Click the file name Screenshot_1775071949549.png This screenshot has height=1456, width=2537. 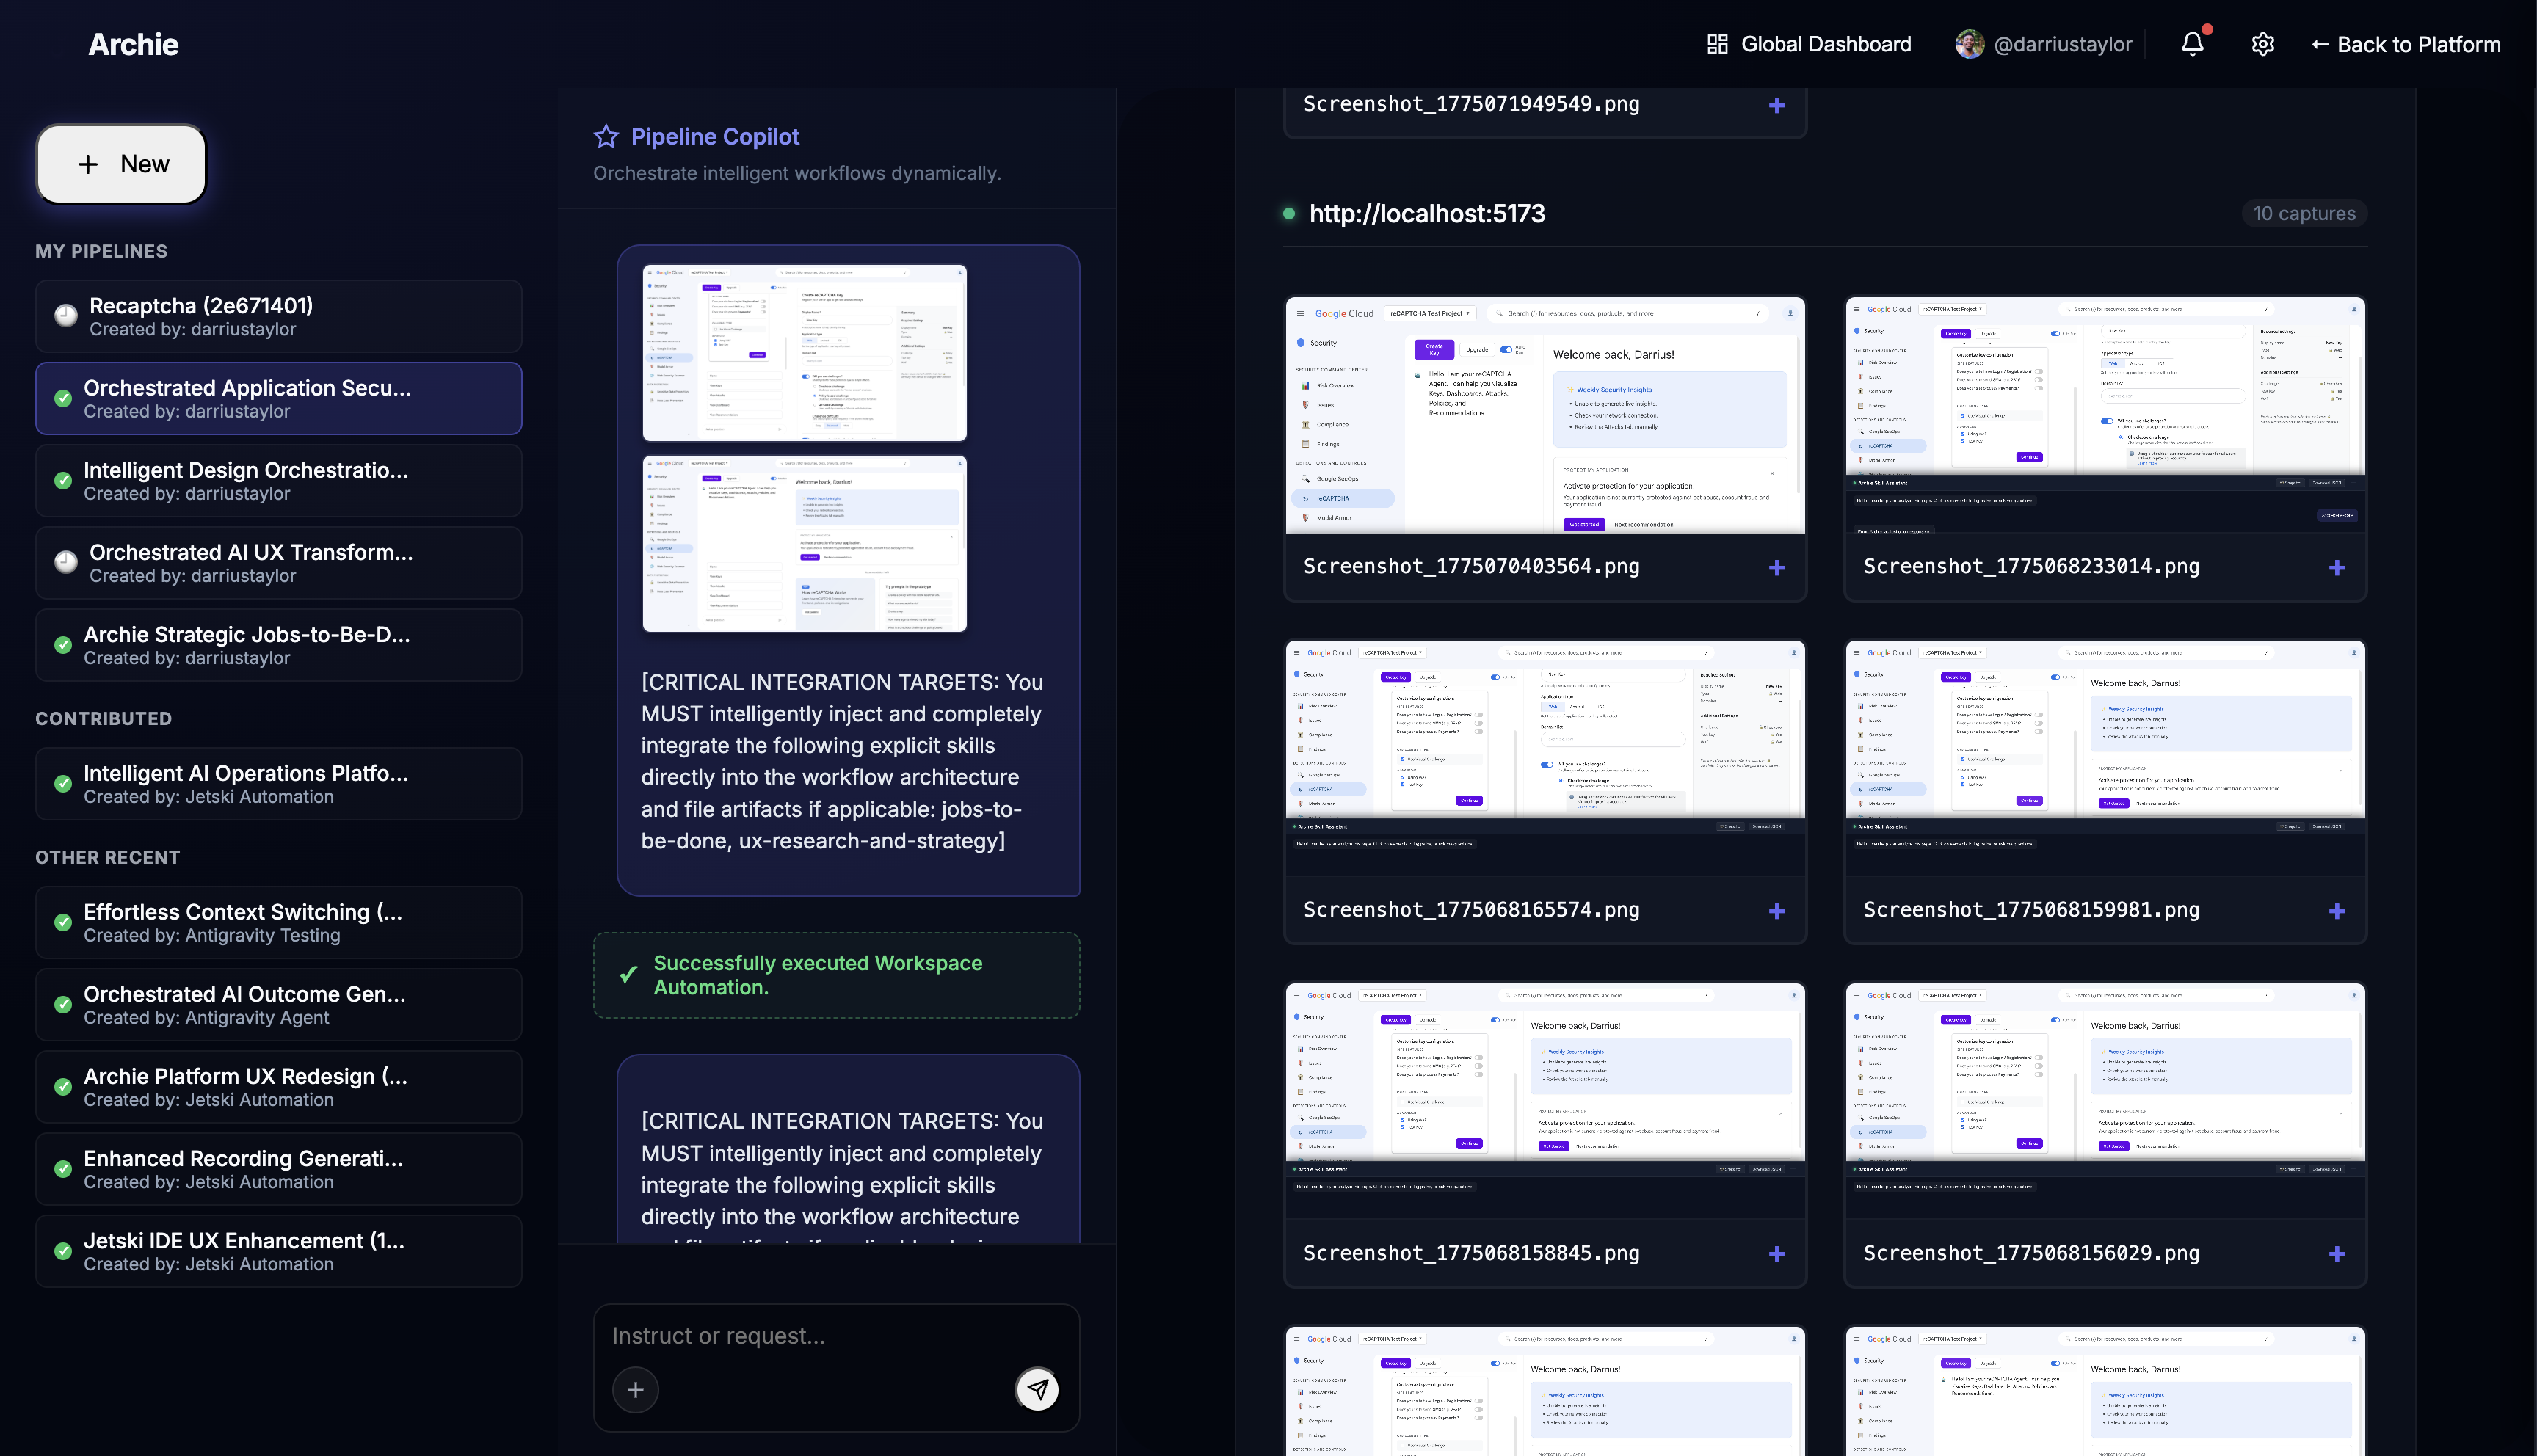(x=1471, y=104)
